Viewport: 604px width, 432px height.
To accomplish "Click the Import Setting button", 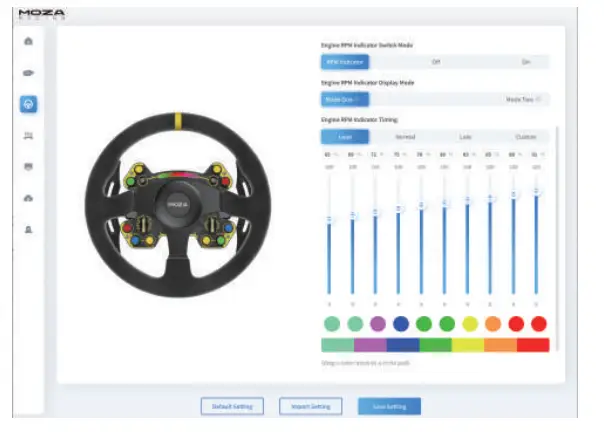I will [311, 406].
